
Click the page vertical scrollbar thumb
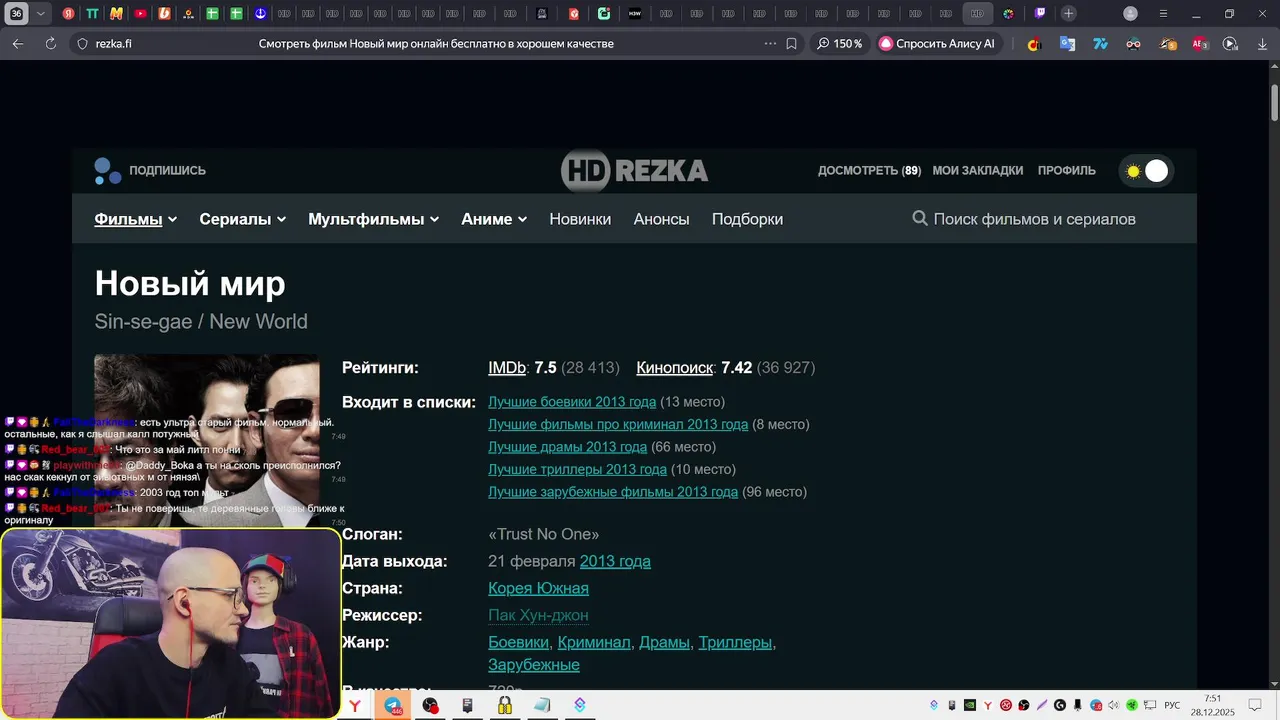(x=1274, y=101)
